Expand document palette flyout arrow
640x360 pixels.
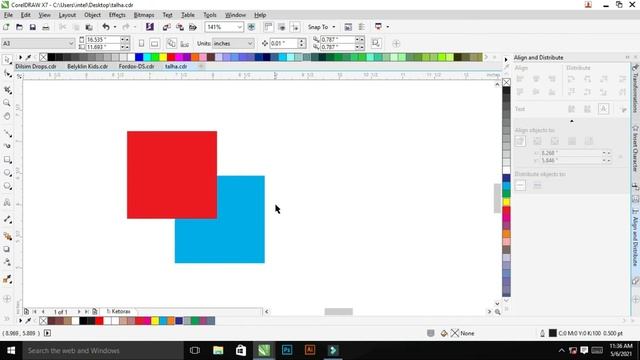(x=20, y=321)
